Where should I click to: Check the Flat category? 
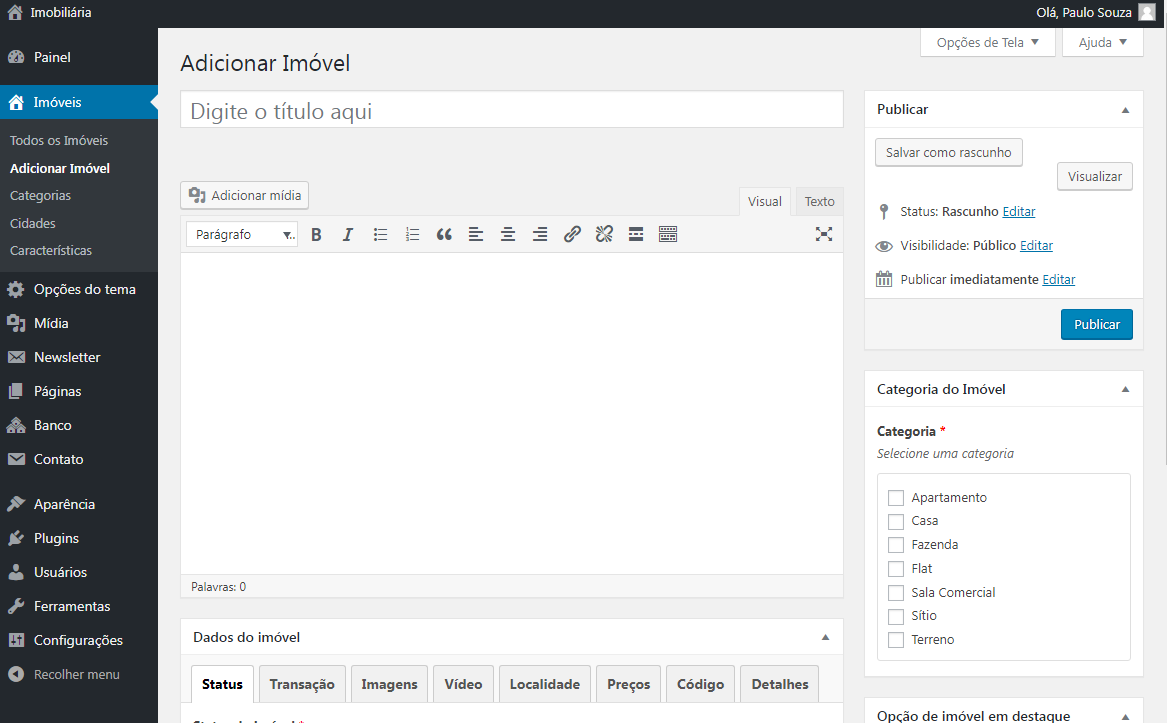click(x=896, y=569)
